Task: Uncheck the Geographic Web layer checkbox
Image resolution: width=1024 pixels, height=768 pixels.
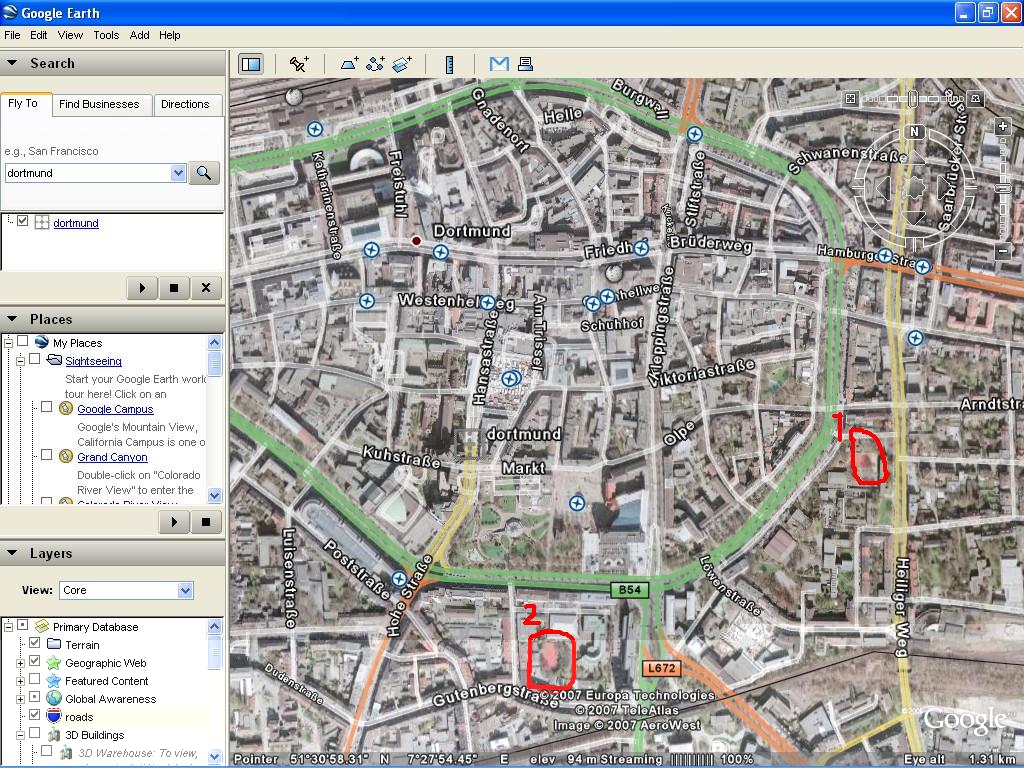Action: (x=35, y=661)
